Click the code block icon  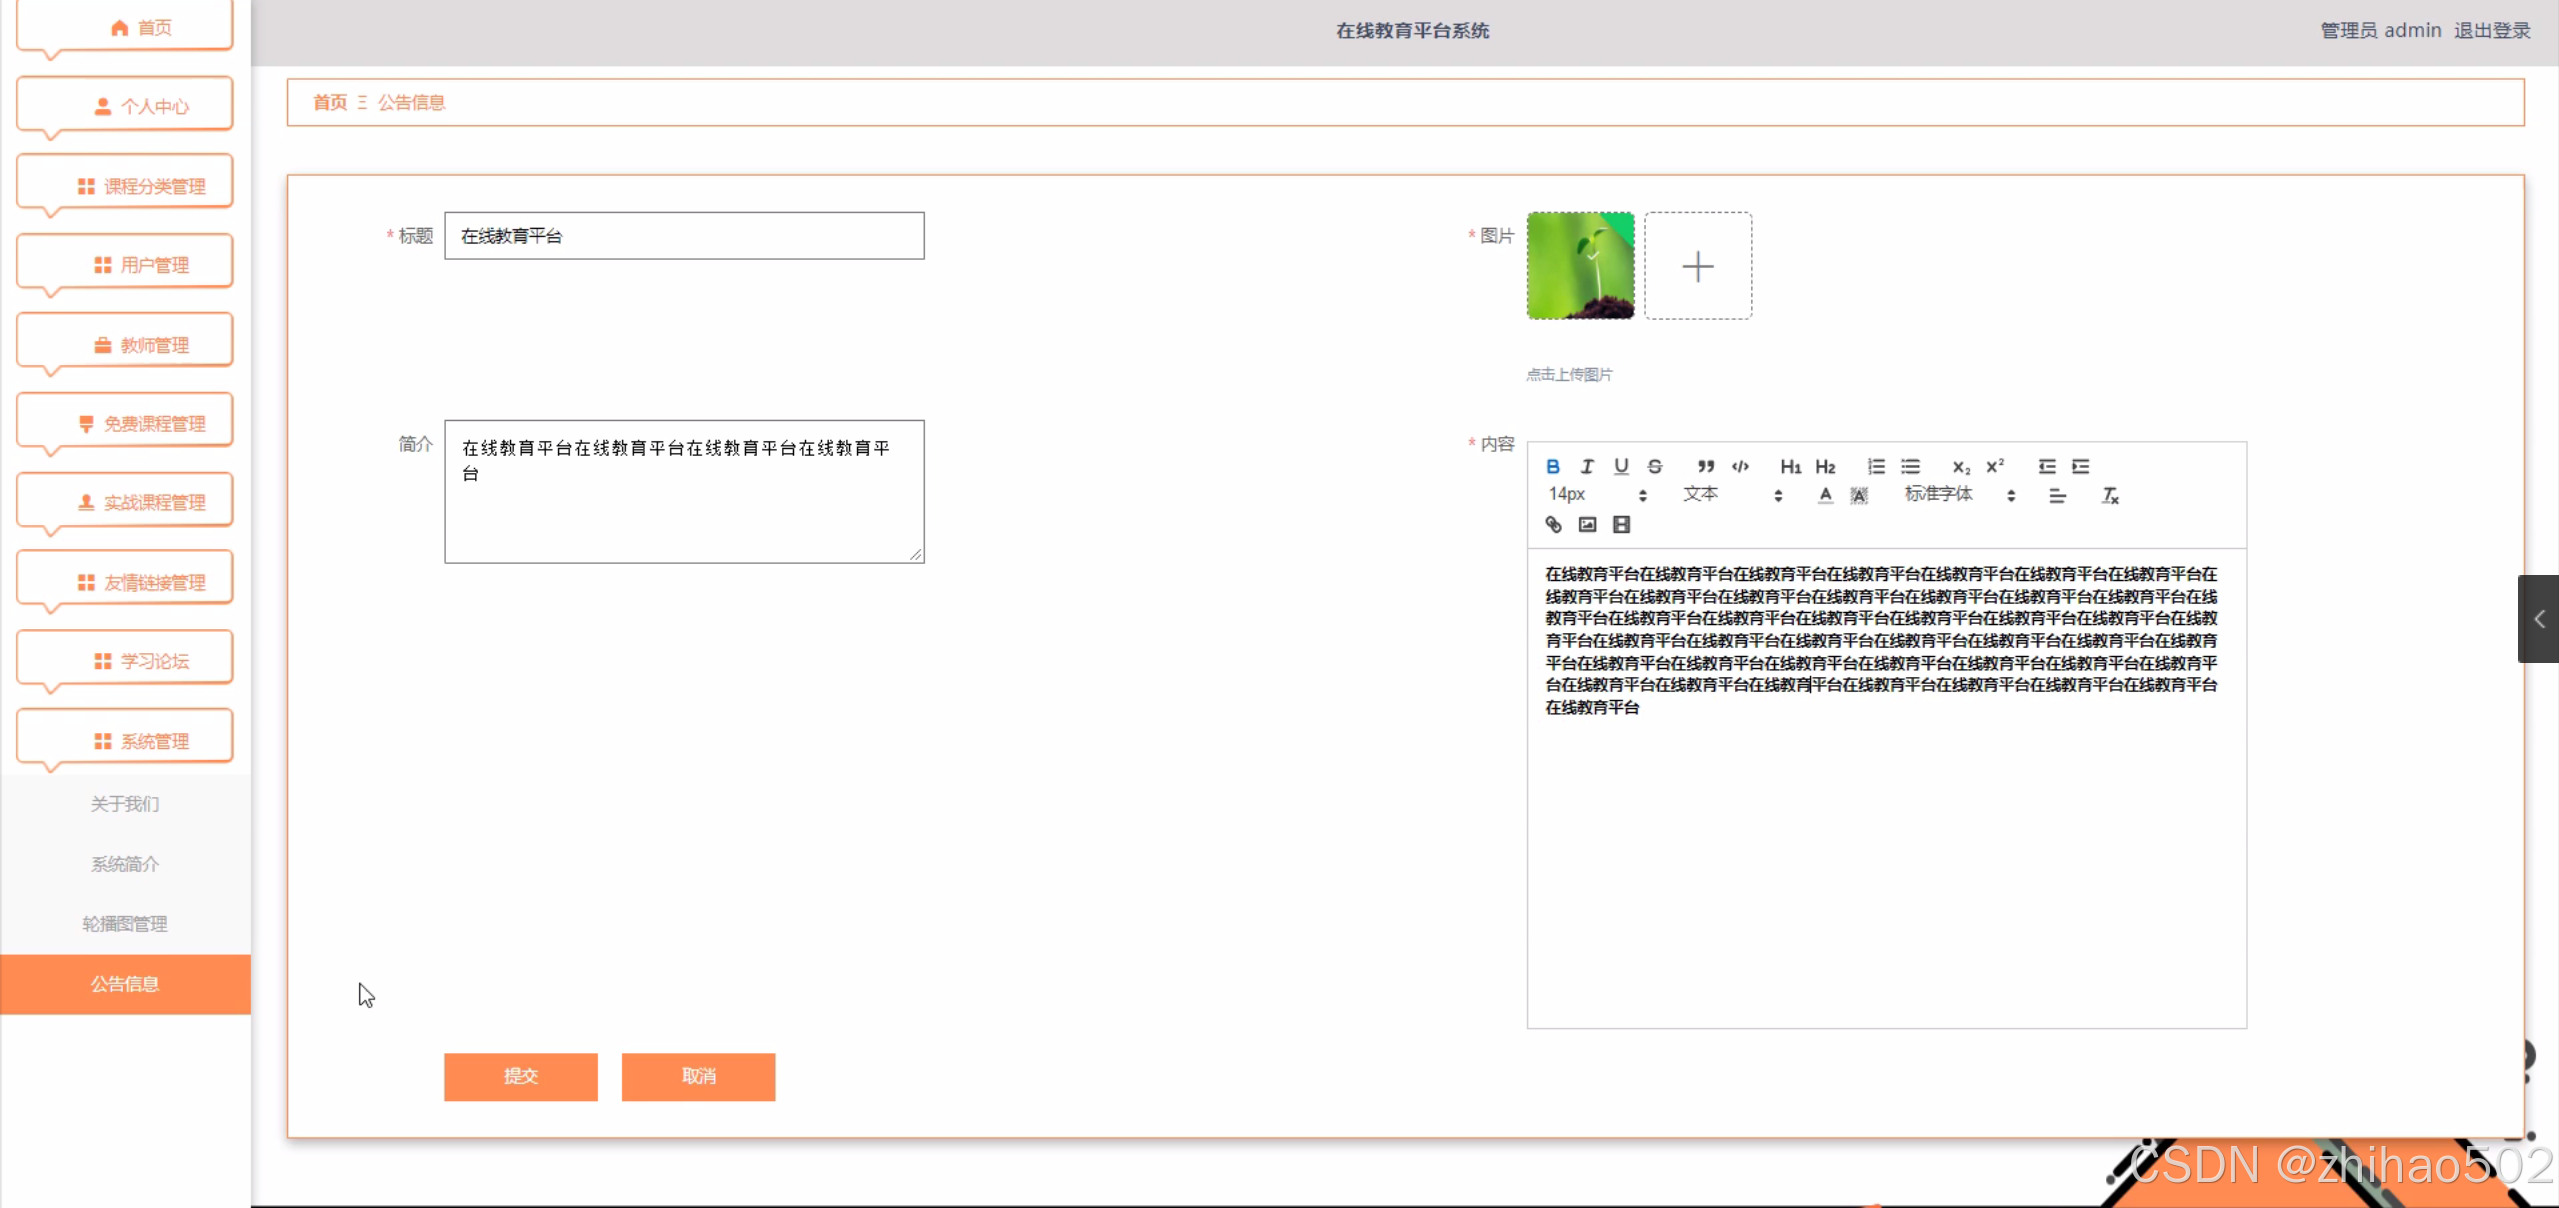[1740, 466]
